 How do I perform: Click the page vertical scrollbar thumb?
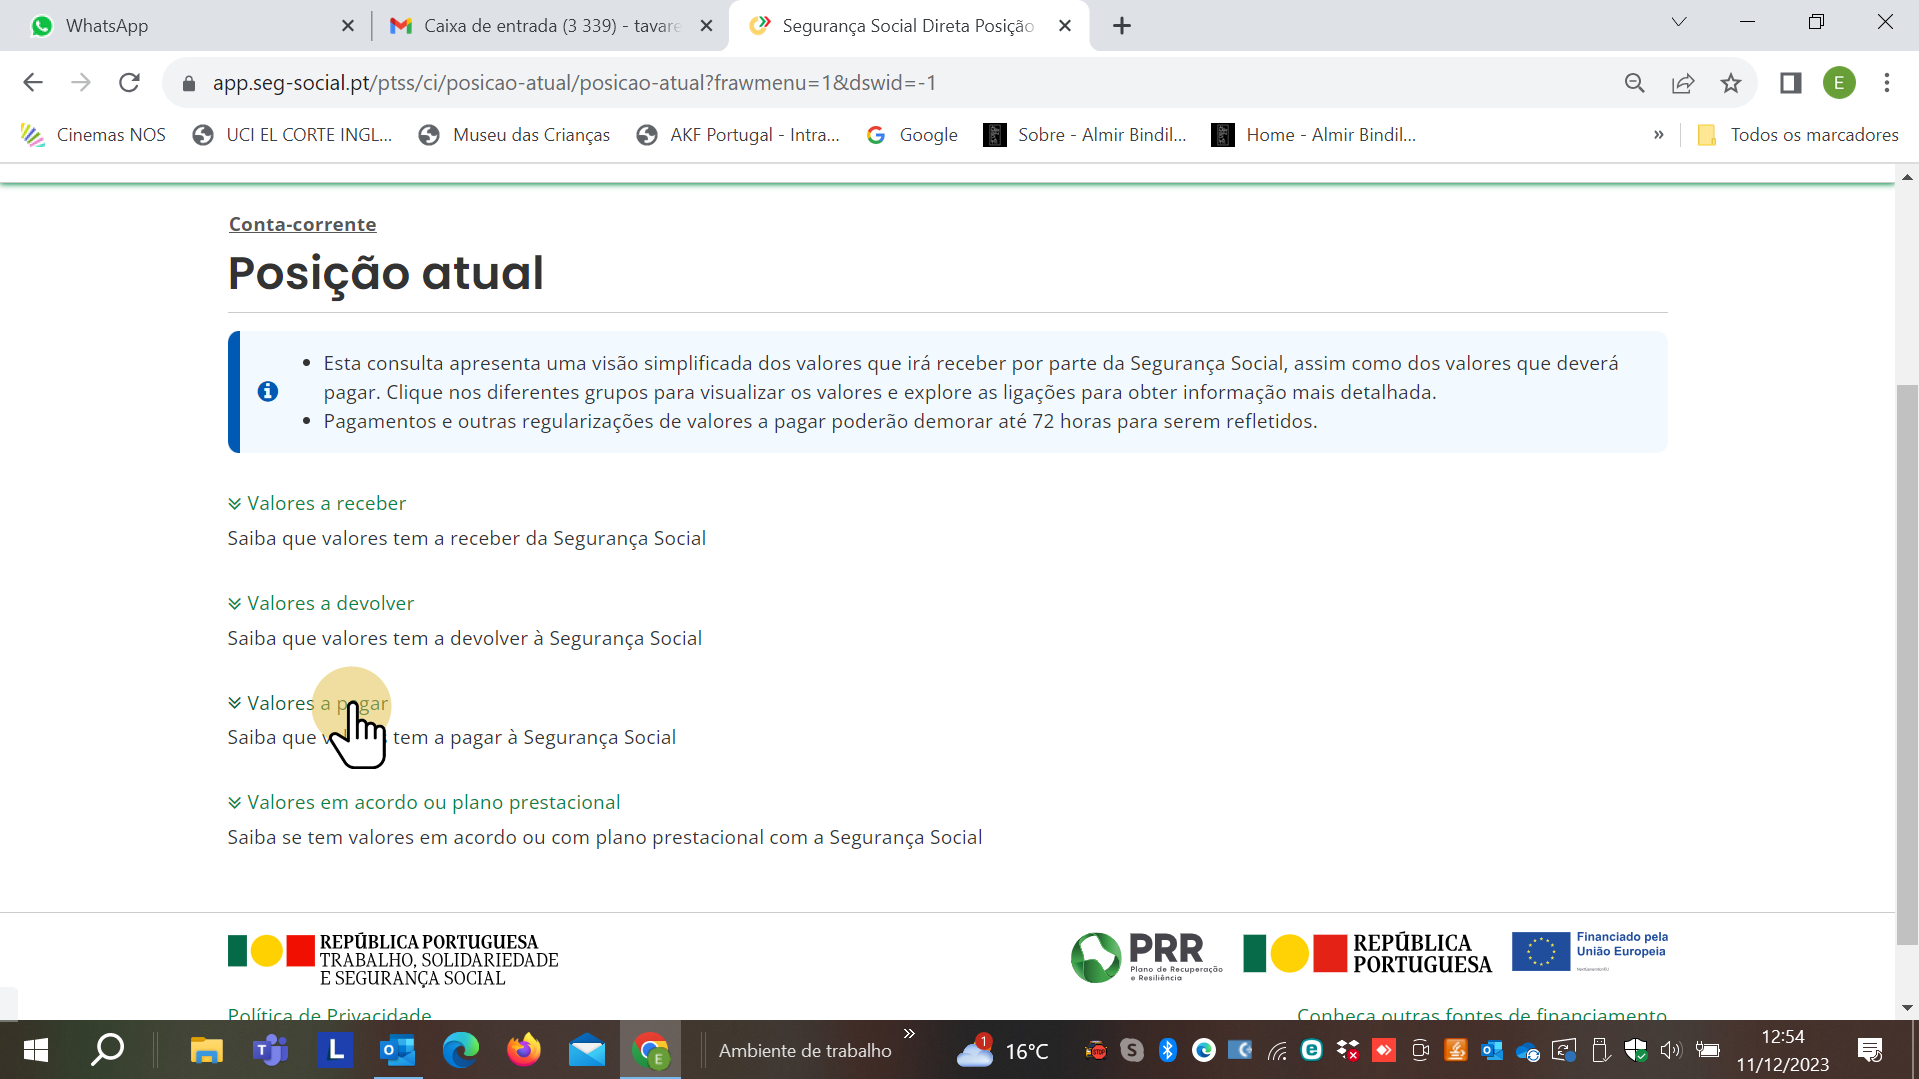point(1907,660)
